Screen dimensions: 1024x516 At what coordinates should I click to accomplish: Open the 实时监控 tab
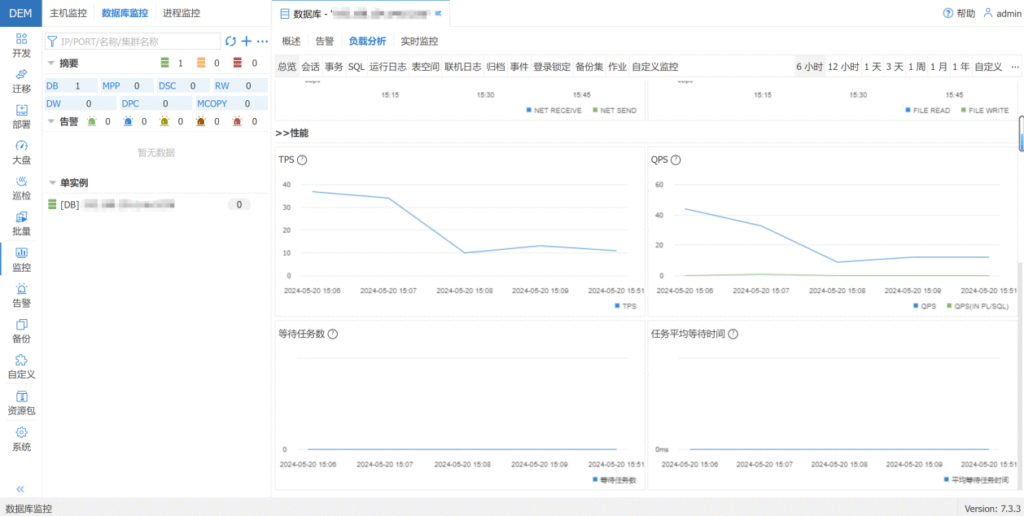tap(419, 41)
